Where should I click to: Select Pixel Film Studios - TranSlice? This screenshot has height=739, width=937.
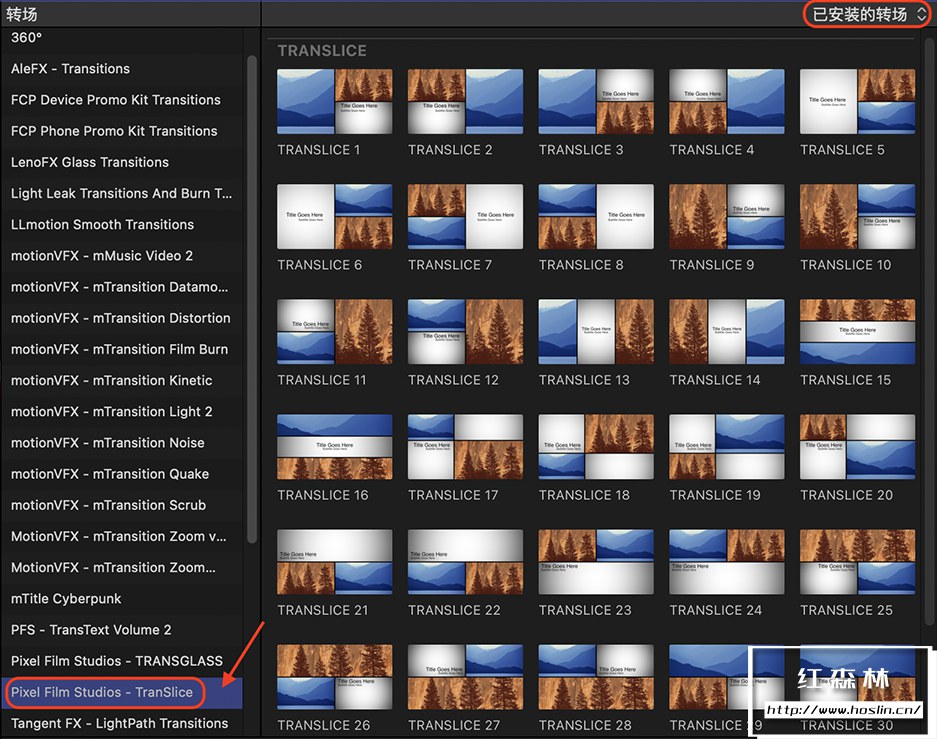click(121, 692)
